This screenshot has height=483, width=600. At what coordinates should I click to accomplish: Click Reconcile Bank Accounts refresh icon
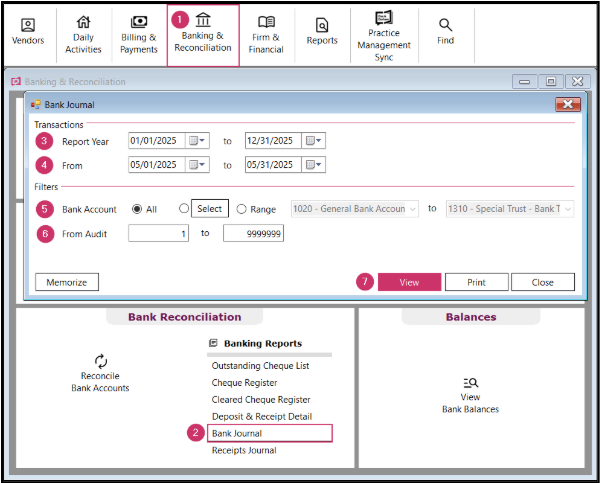pyautogui.click(x=101, y=361)
